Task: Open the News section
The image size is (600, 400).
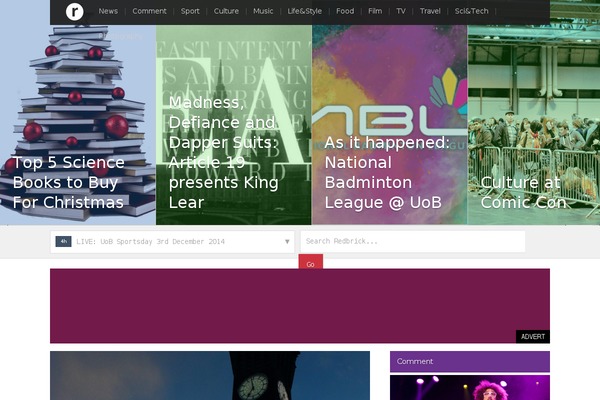Action: pyautogui.click(x=108, y=11)
